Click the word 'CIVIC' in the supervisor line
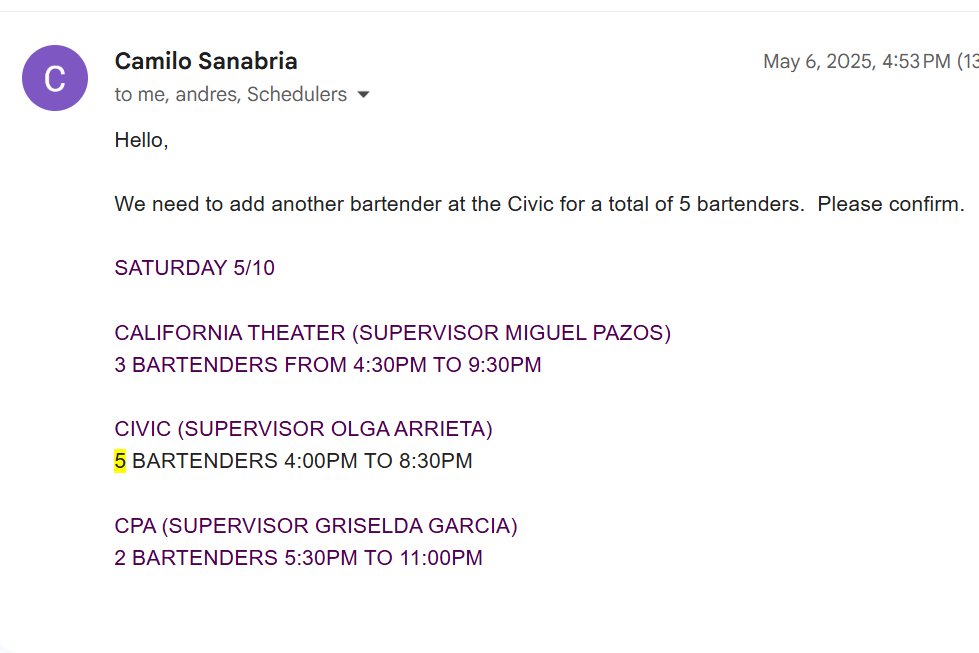 [x=143, y=429]
